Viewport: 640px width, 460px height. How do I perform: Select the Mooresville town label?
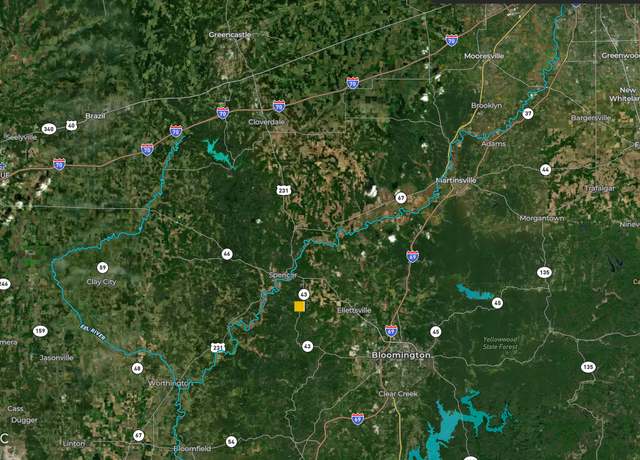pos(484,56)
